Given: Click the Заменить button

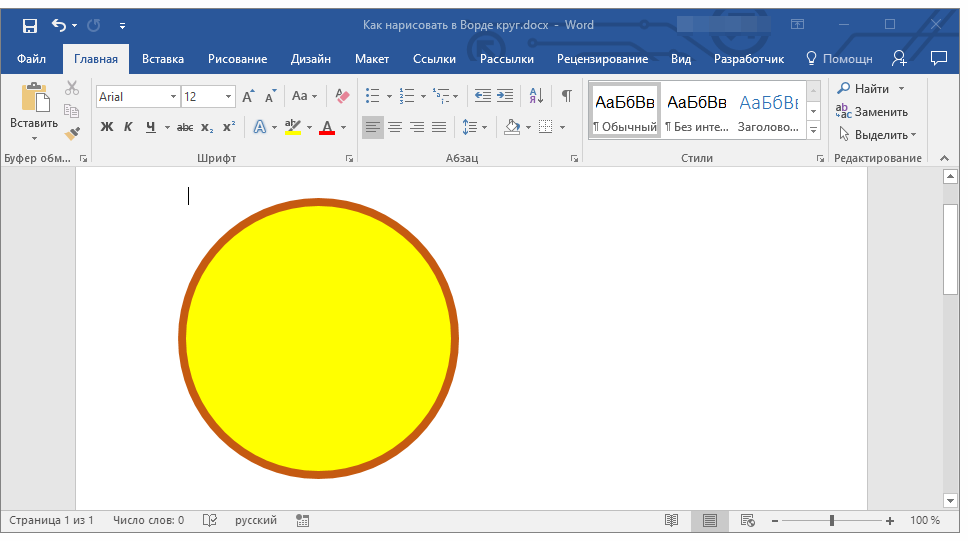Looking at the screenshot, I should click(x=872, y=112).
